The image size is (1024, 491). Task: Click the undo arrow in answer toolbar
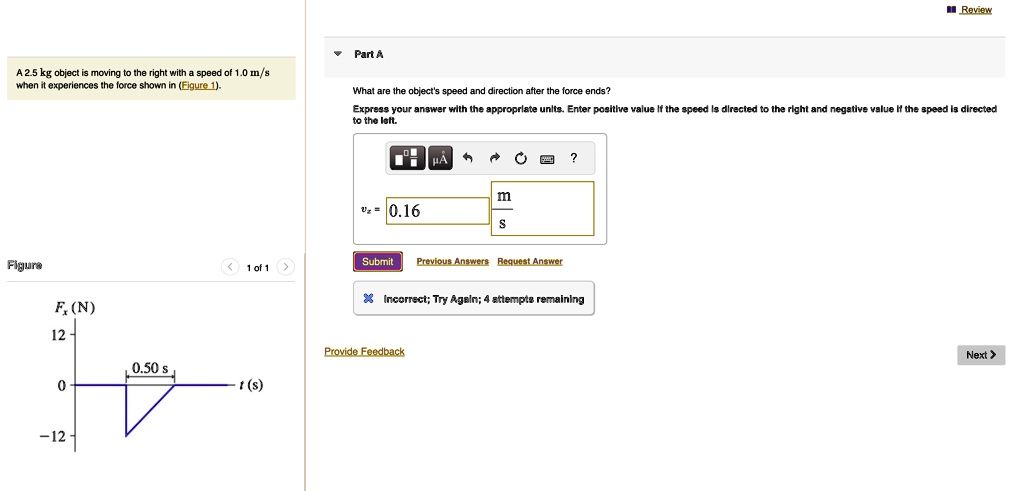click(467, 158)
